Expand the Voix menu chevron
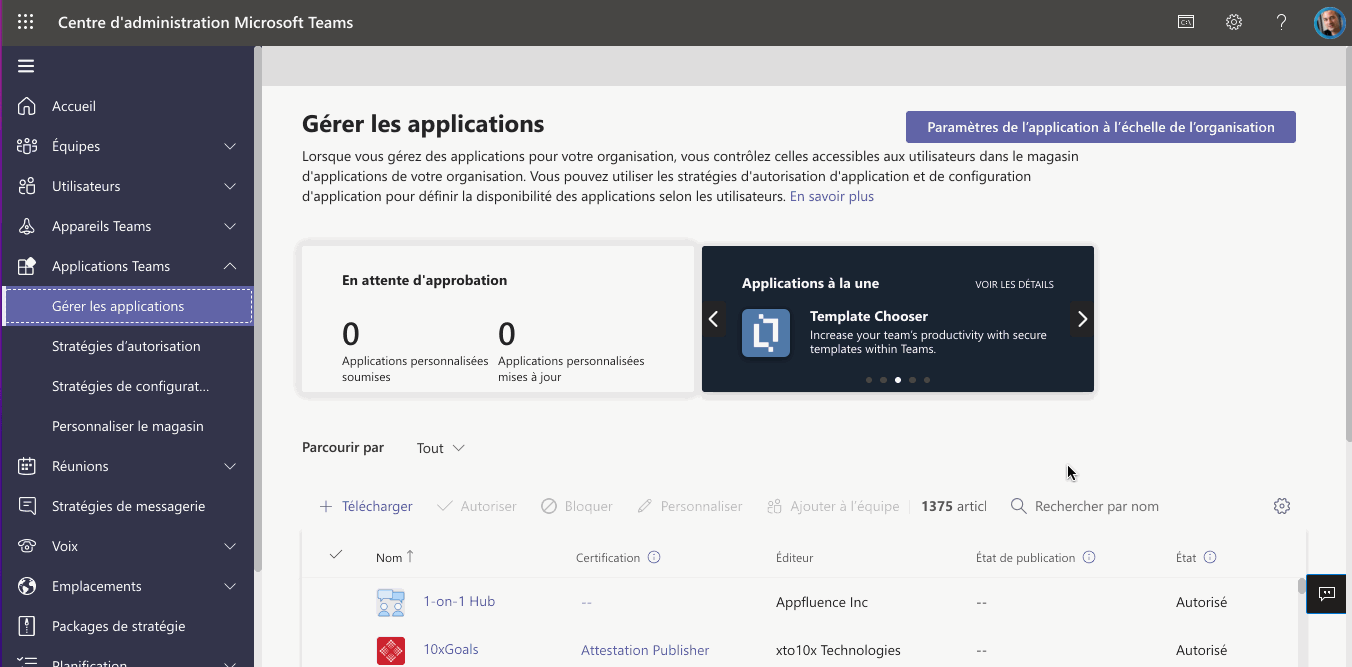 click(x=230, y=546)
